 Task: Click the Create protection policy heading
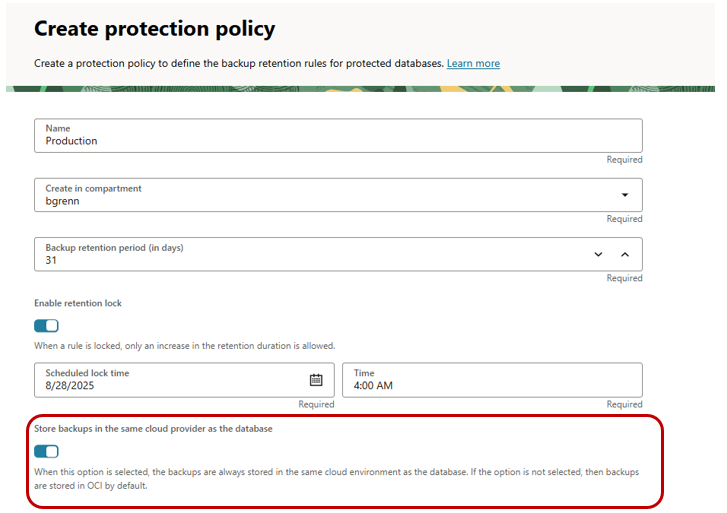154,29
